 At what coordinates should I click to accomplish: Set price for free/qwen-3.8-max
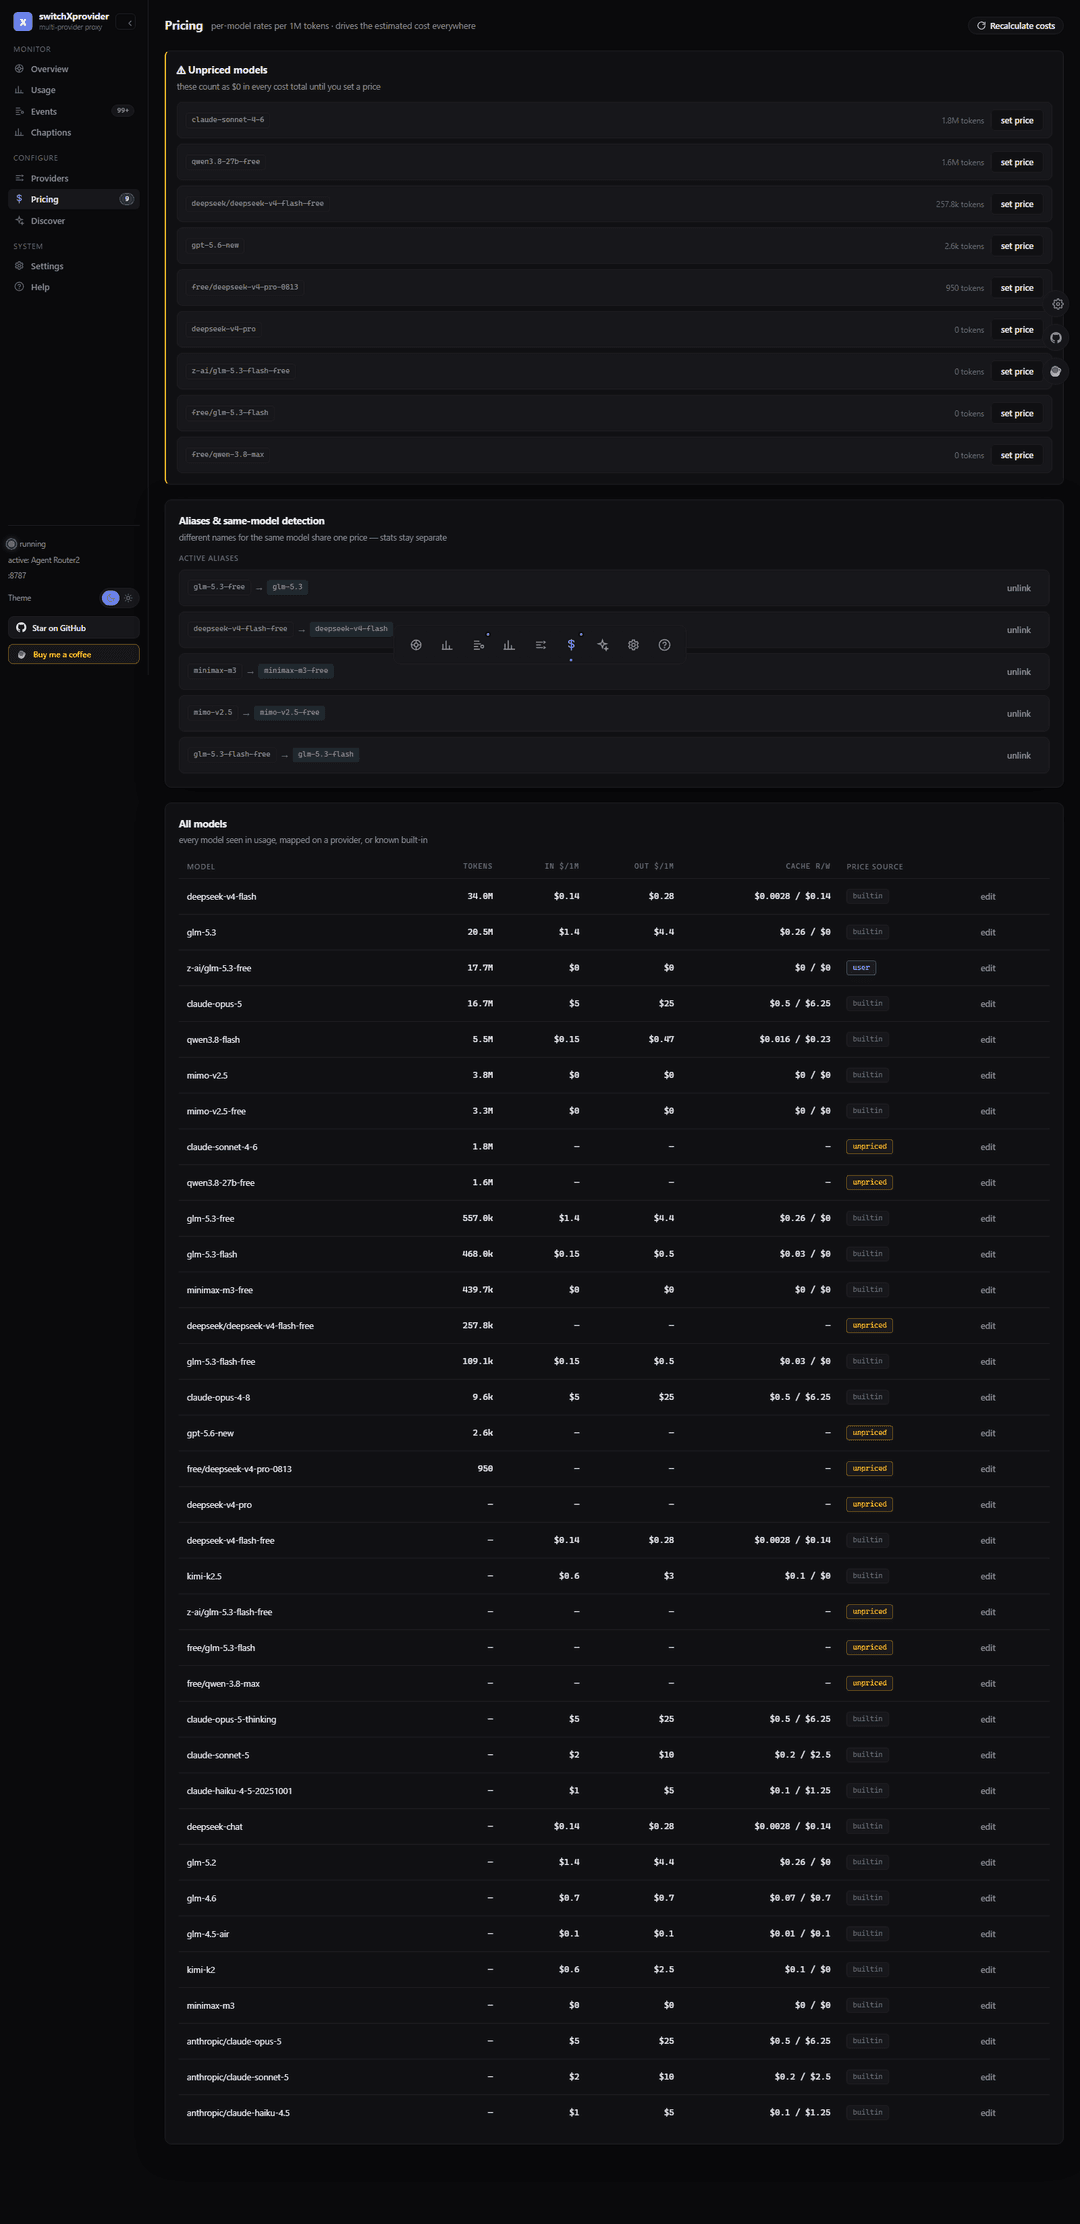pyautogui.click(x=1017, y=456)
